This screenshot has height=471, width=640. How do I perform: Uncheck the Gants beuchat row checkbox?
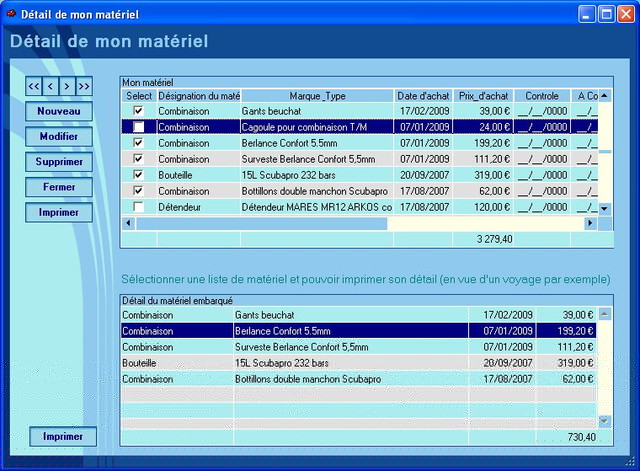tap(139, 111)
